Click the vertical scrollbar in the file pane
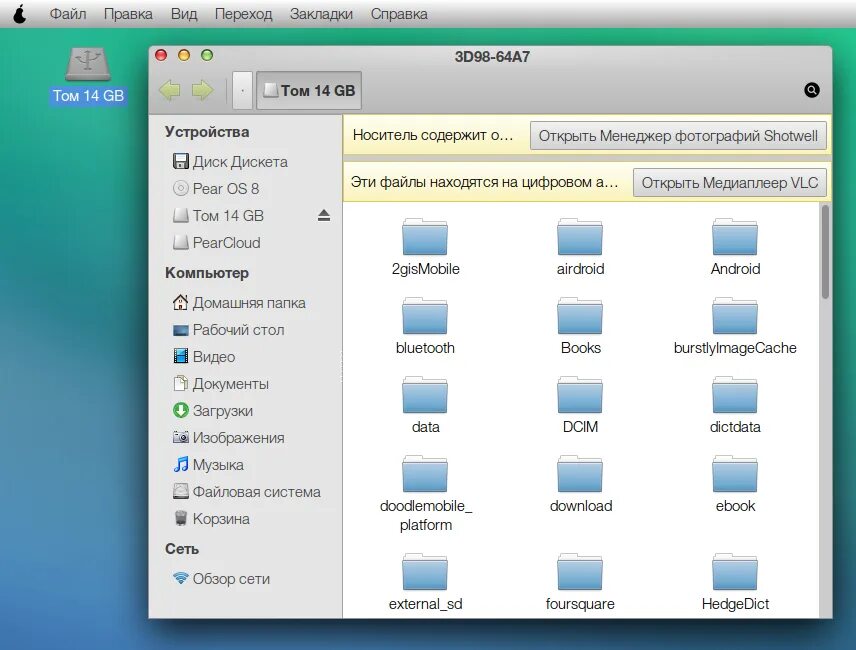This screenshot has height=650, width=856. (825, 252)
